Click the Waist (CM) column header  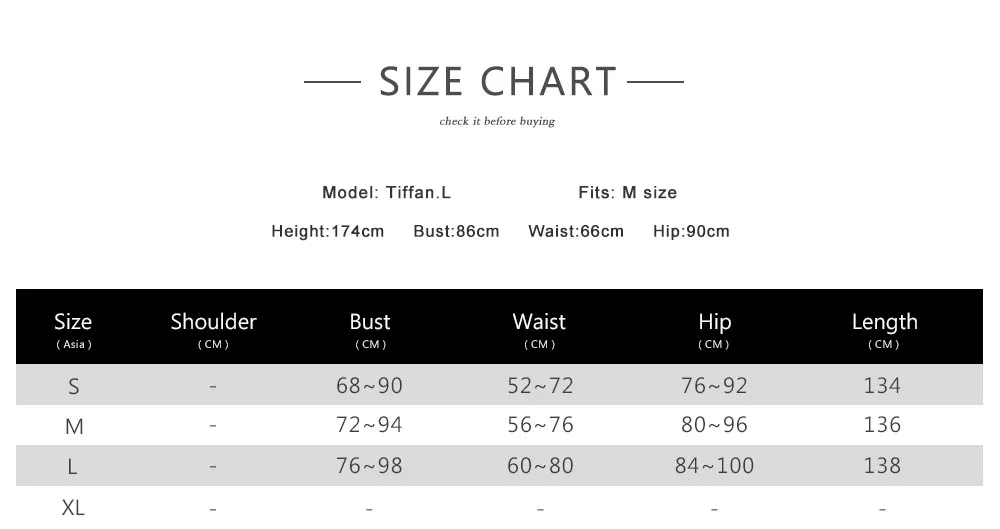[x=539, y=328]
